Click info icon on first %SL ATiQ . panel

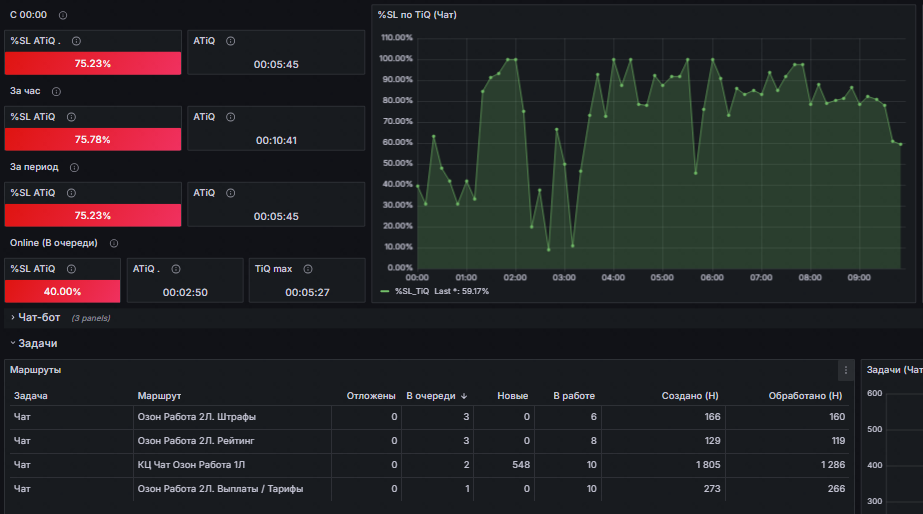[x=77, y=41]
